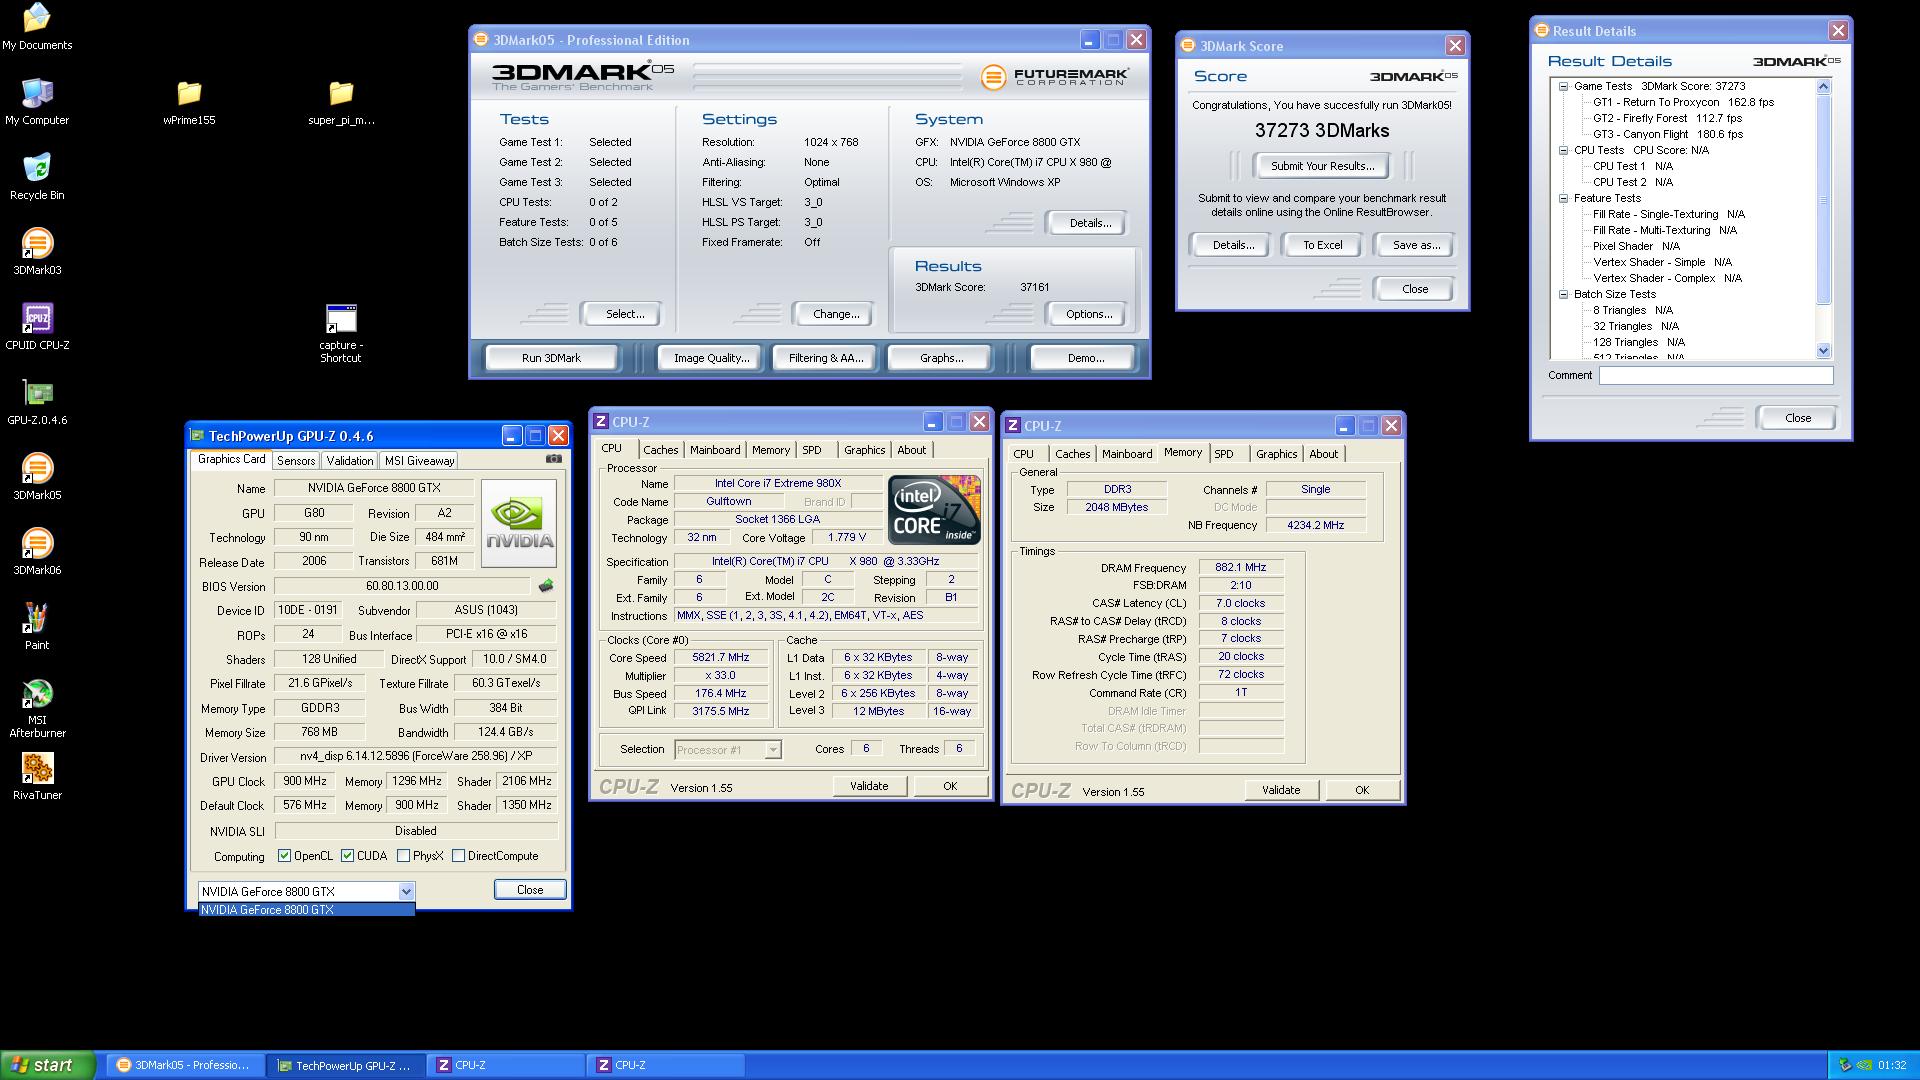Open the MSI Afterburner desktop icon
This screenshot has height=1080, width=1920.
37,694
